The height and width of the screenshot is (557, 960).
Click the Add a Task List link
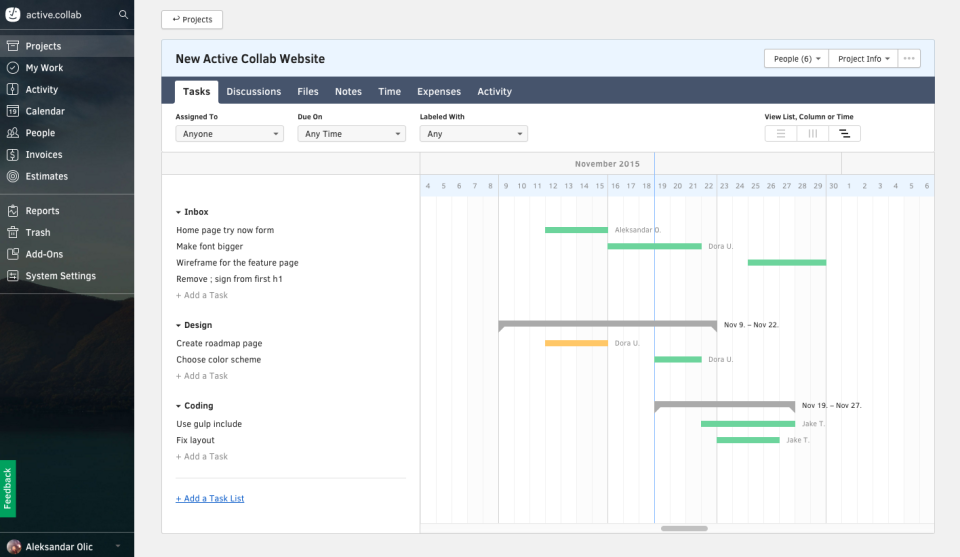click(x=210, y=499)
